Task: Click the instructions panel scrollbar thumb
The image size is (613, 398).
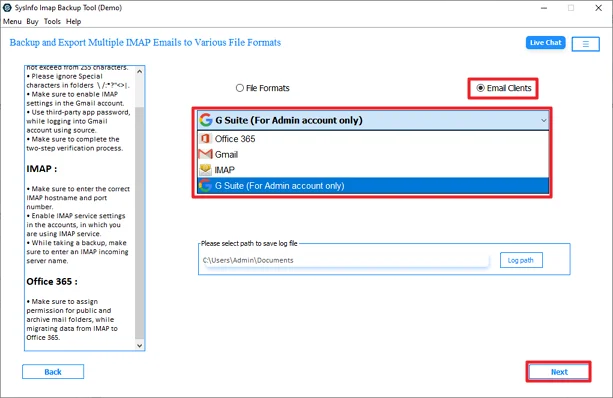Action: [x=140, y=223]
